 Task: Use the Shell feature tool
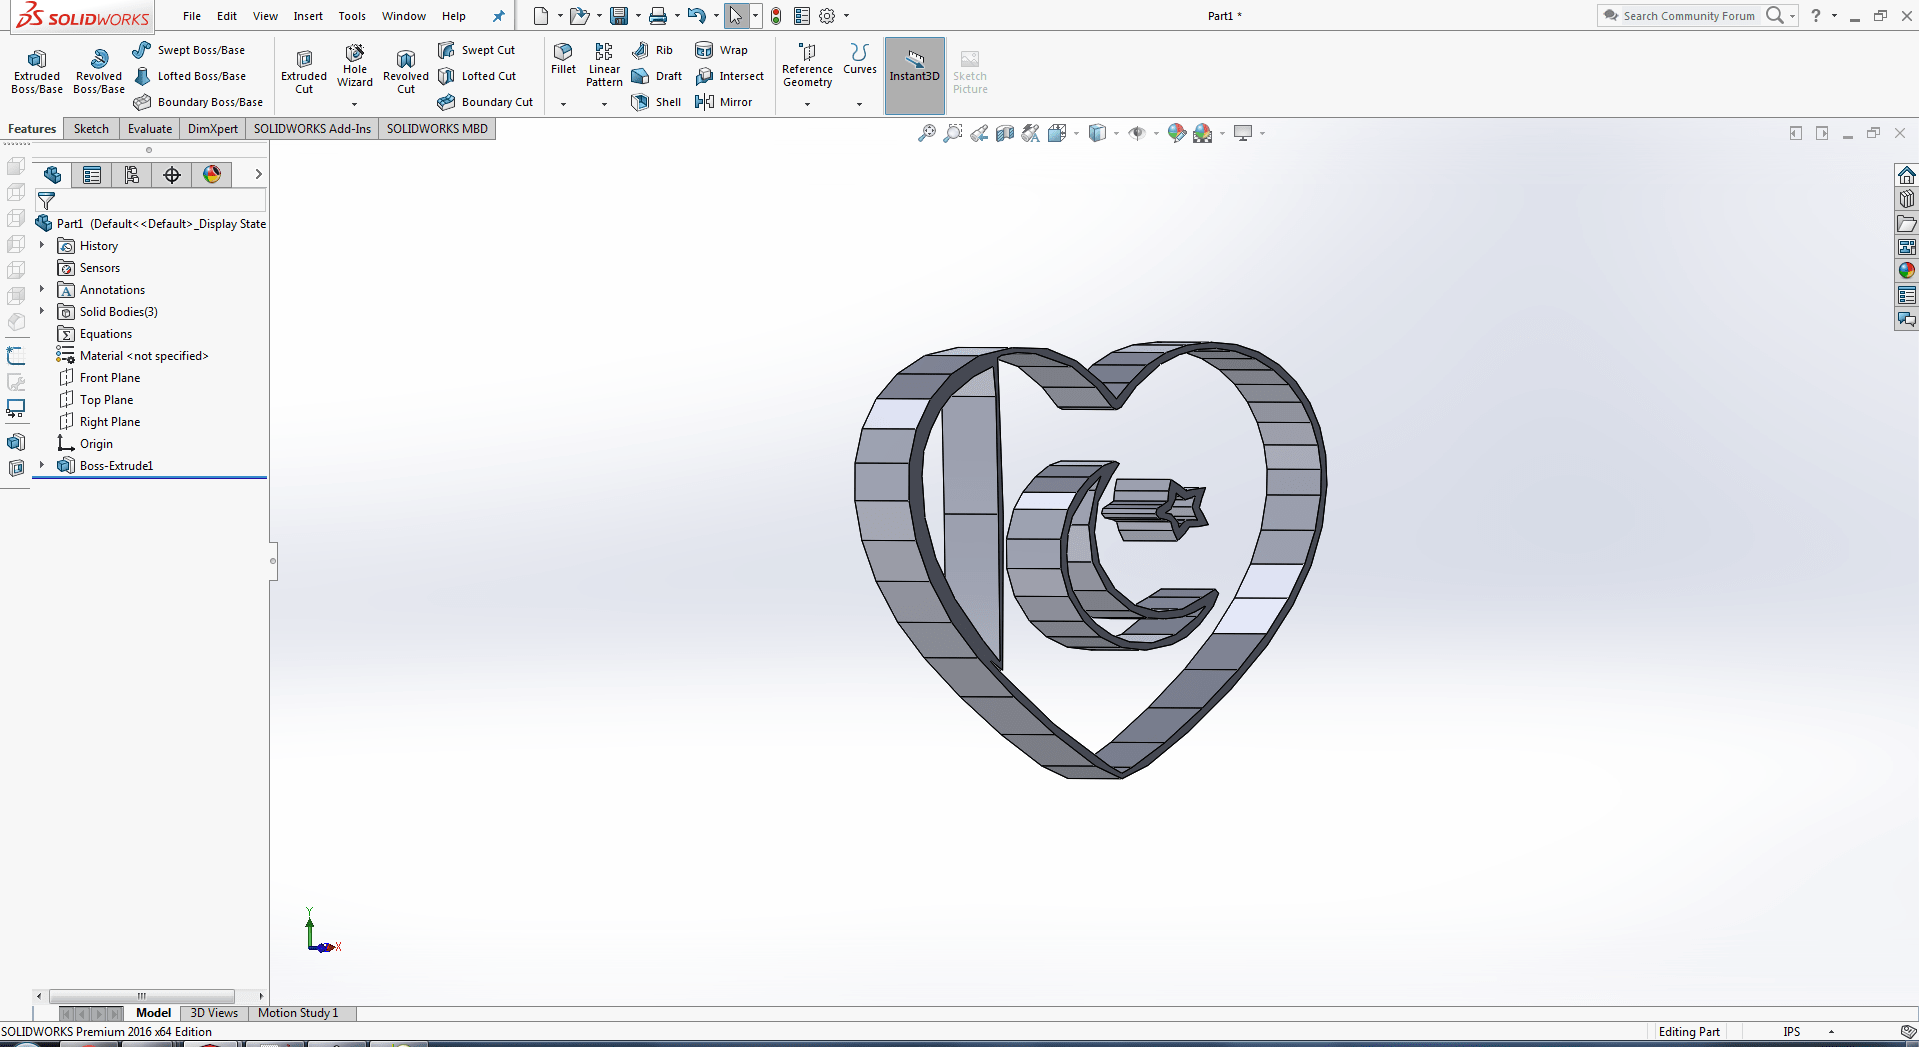click(656, 102)
